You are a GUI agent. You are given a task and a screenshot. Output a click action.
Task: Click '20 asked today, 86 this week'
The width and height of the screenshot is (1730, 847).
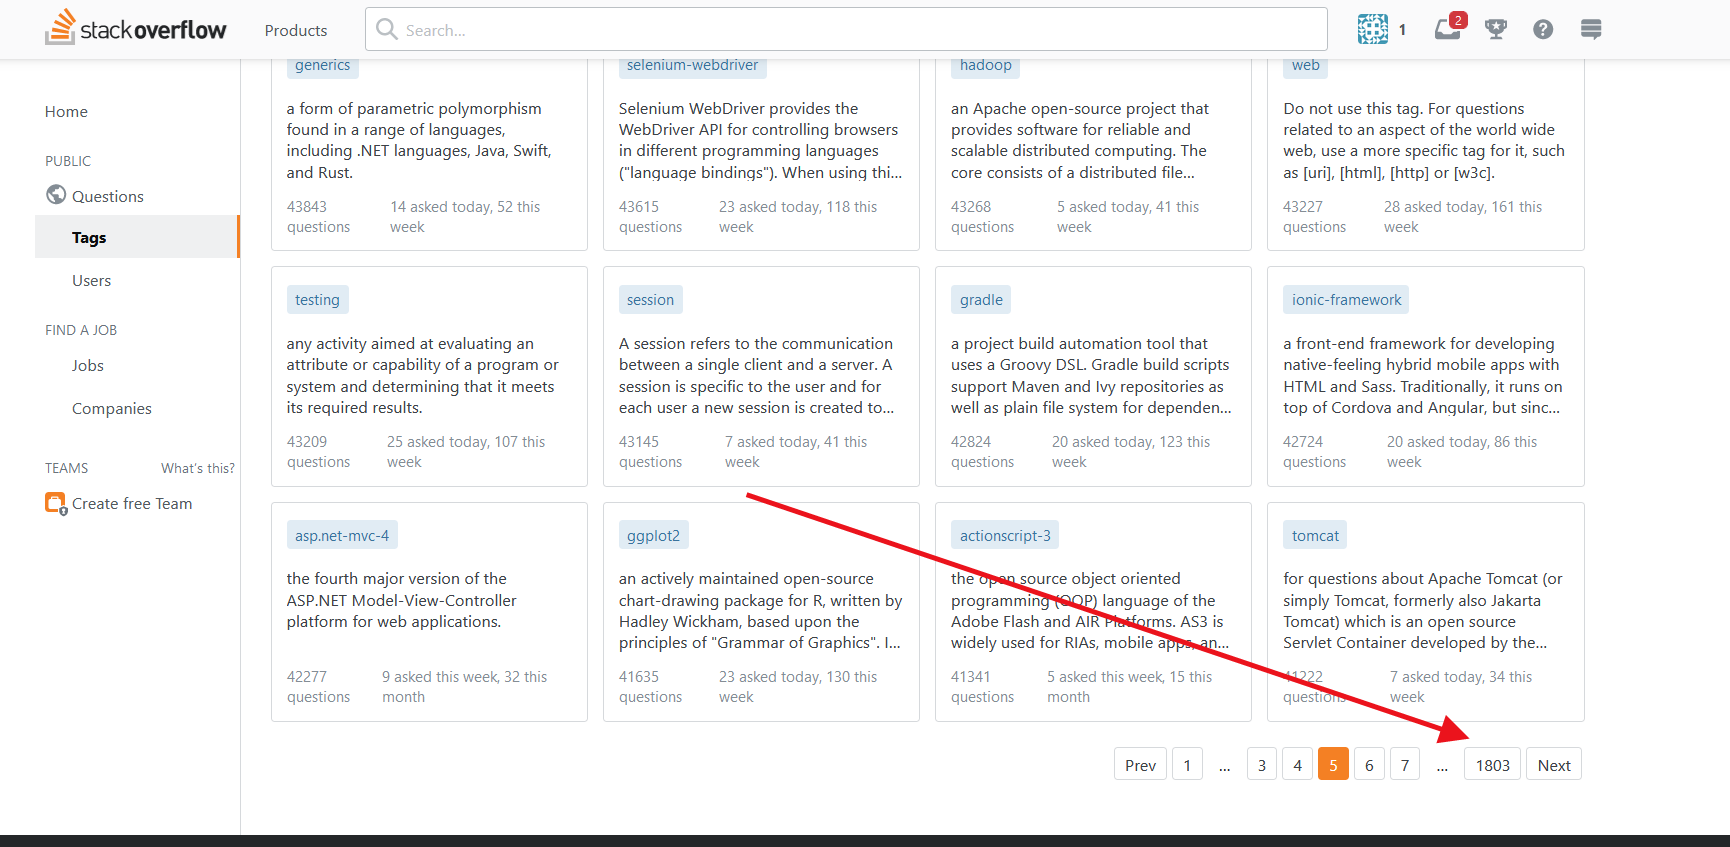tap(1462, 452)
